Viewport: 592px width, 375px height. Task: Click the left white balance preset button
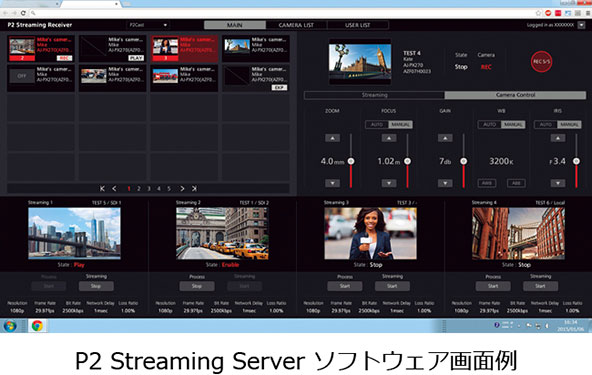[487, 183]
